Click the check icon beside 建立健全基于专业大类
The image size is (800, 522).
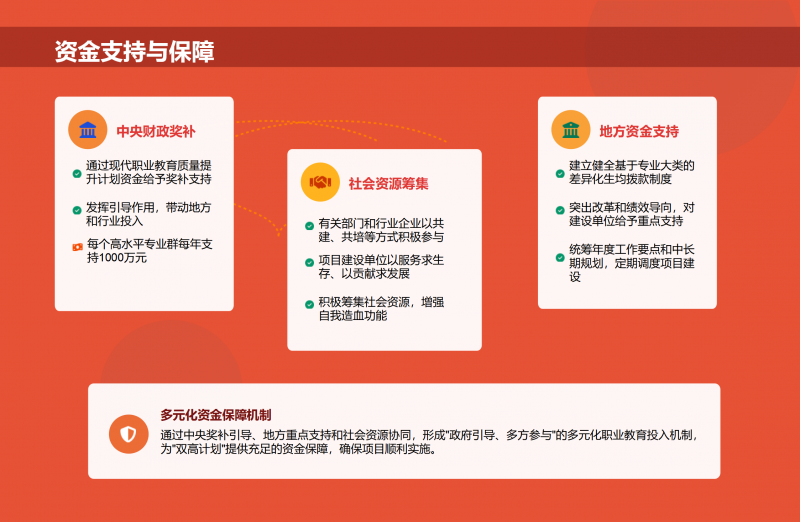560,173
